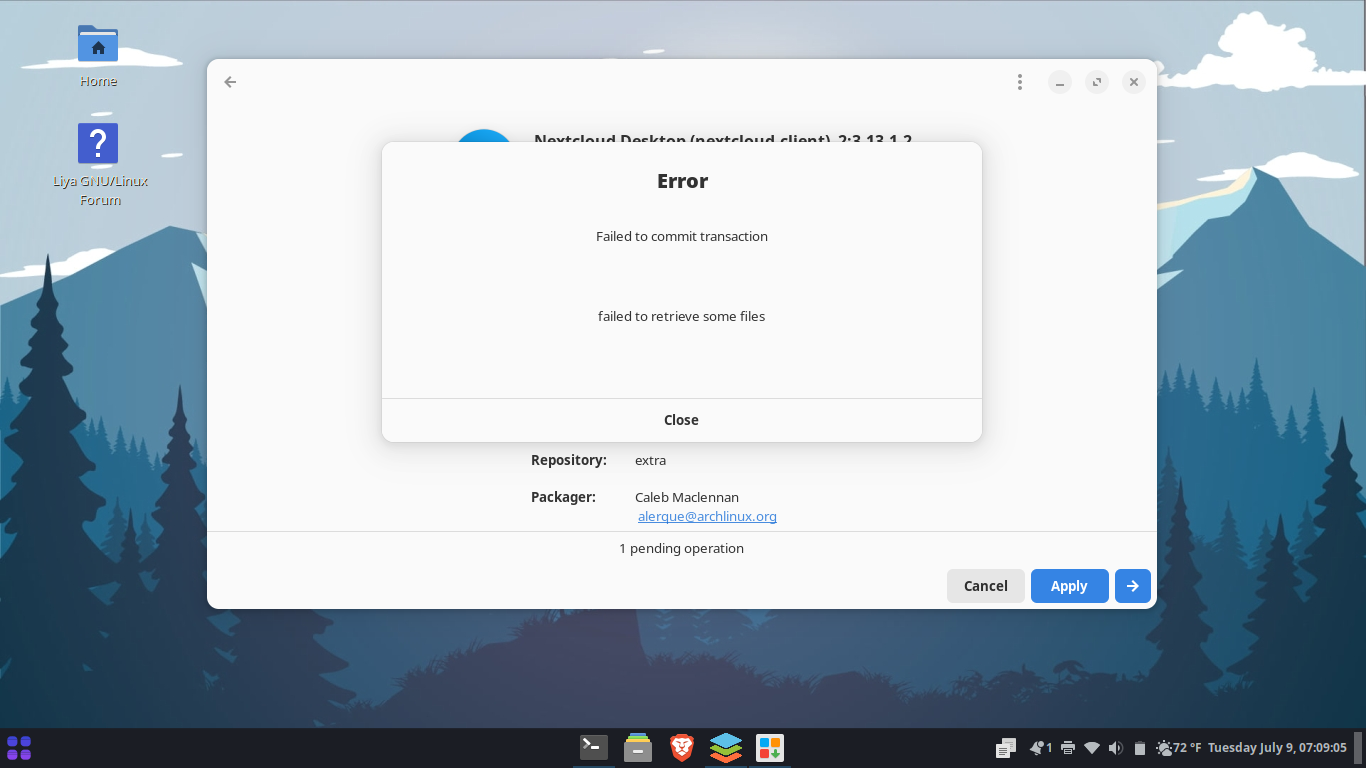Click the Apply button

tap(1069, 586)
